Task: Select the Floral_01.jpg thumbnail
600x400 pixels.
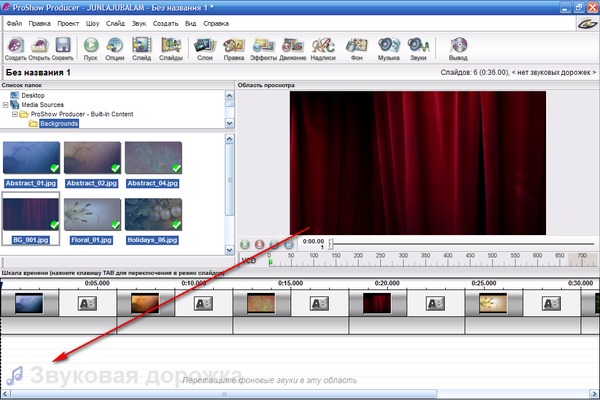Action: point(92,214)
